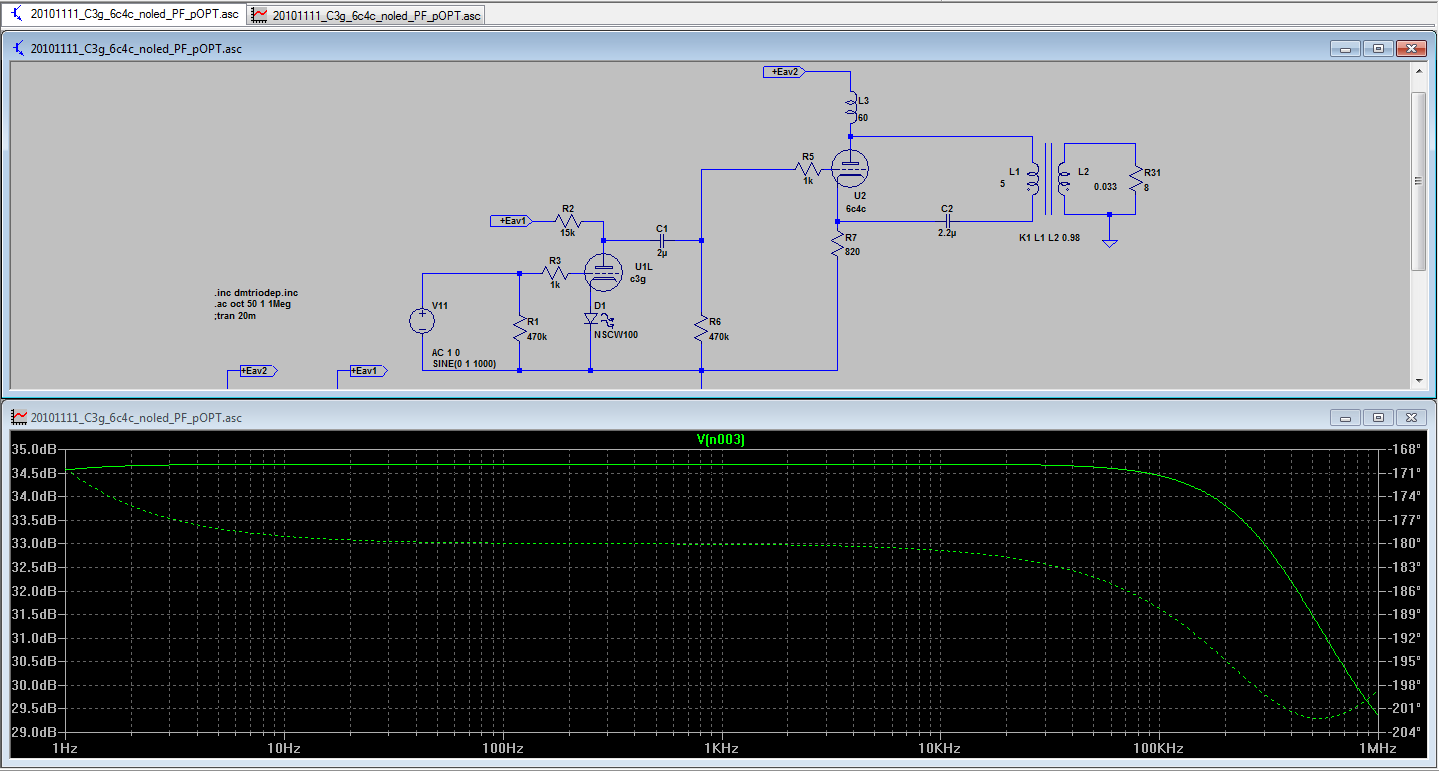Screen dimensions: 1439x771
Task: Click the SINE(0 1 1000) source value
Action: point(464,364)
